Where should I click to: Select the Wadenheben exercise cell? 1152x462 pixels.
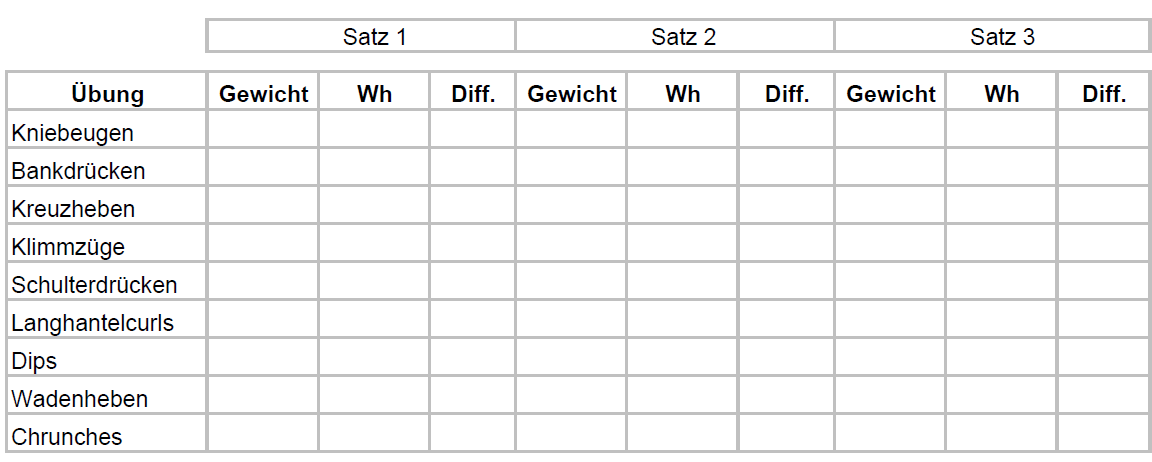pos(80,398)
